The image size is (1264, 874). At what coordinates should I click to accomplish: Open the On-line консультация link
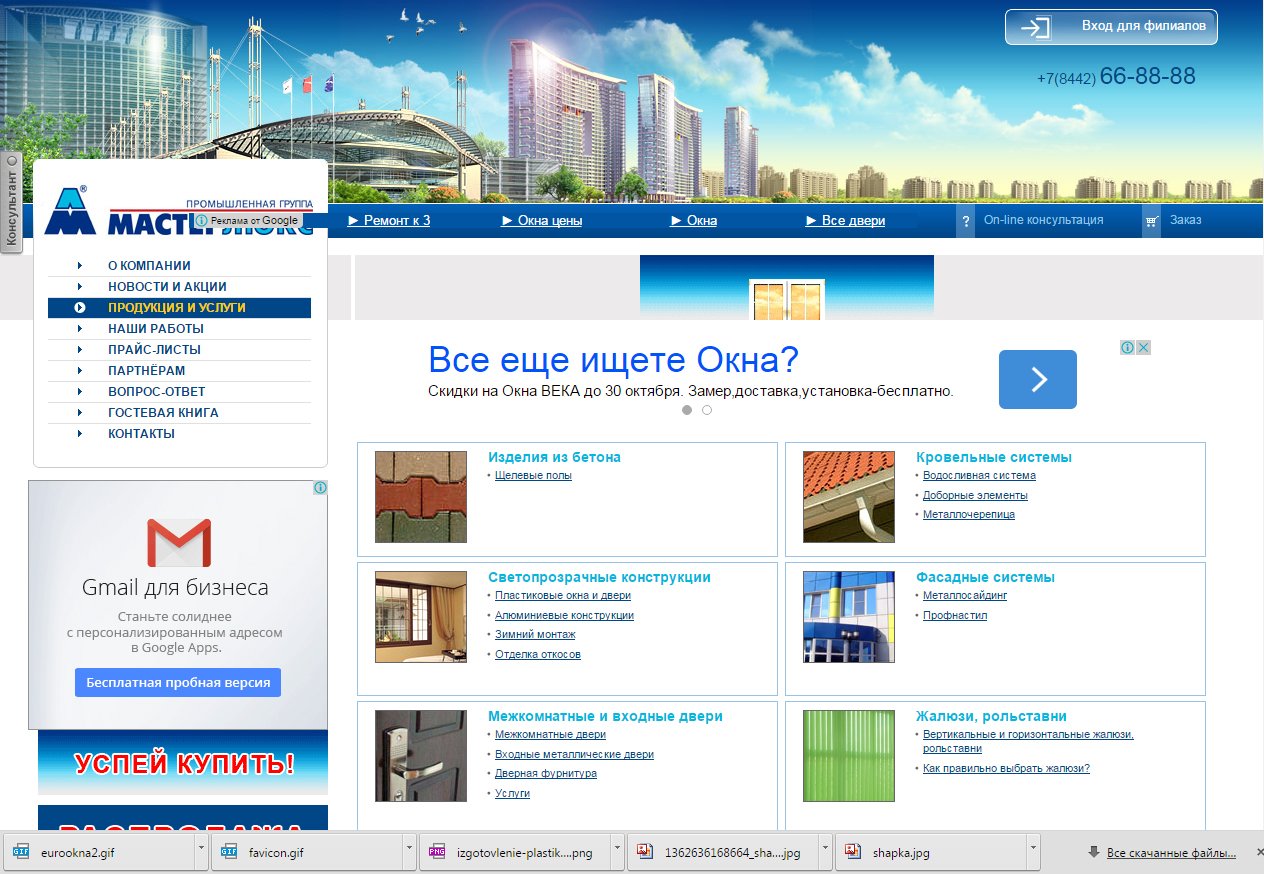point(1044,220)
